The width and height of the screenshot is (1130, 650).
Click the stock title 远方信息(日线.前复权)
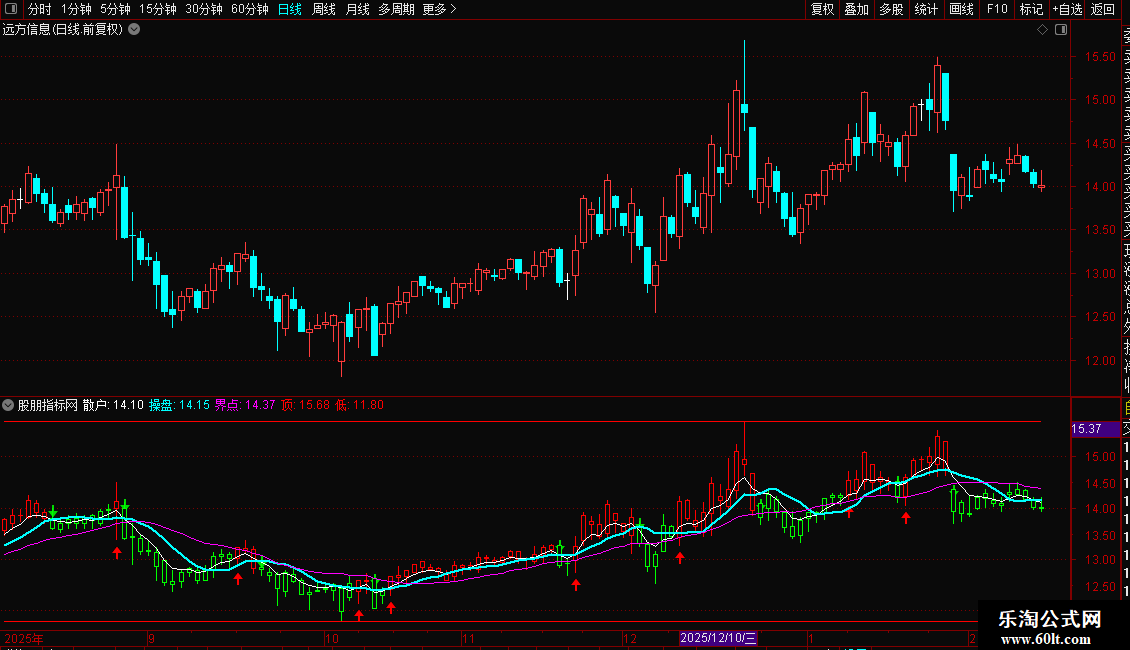pos(63,30)
